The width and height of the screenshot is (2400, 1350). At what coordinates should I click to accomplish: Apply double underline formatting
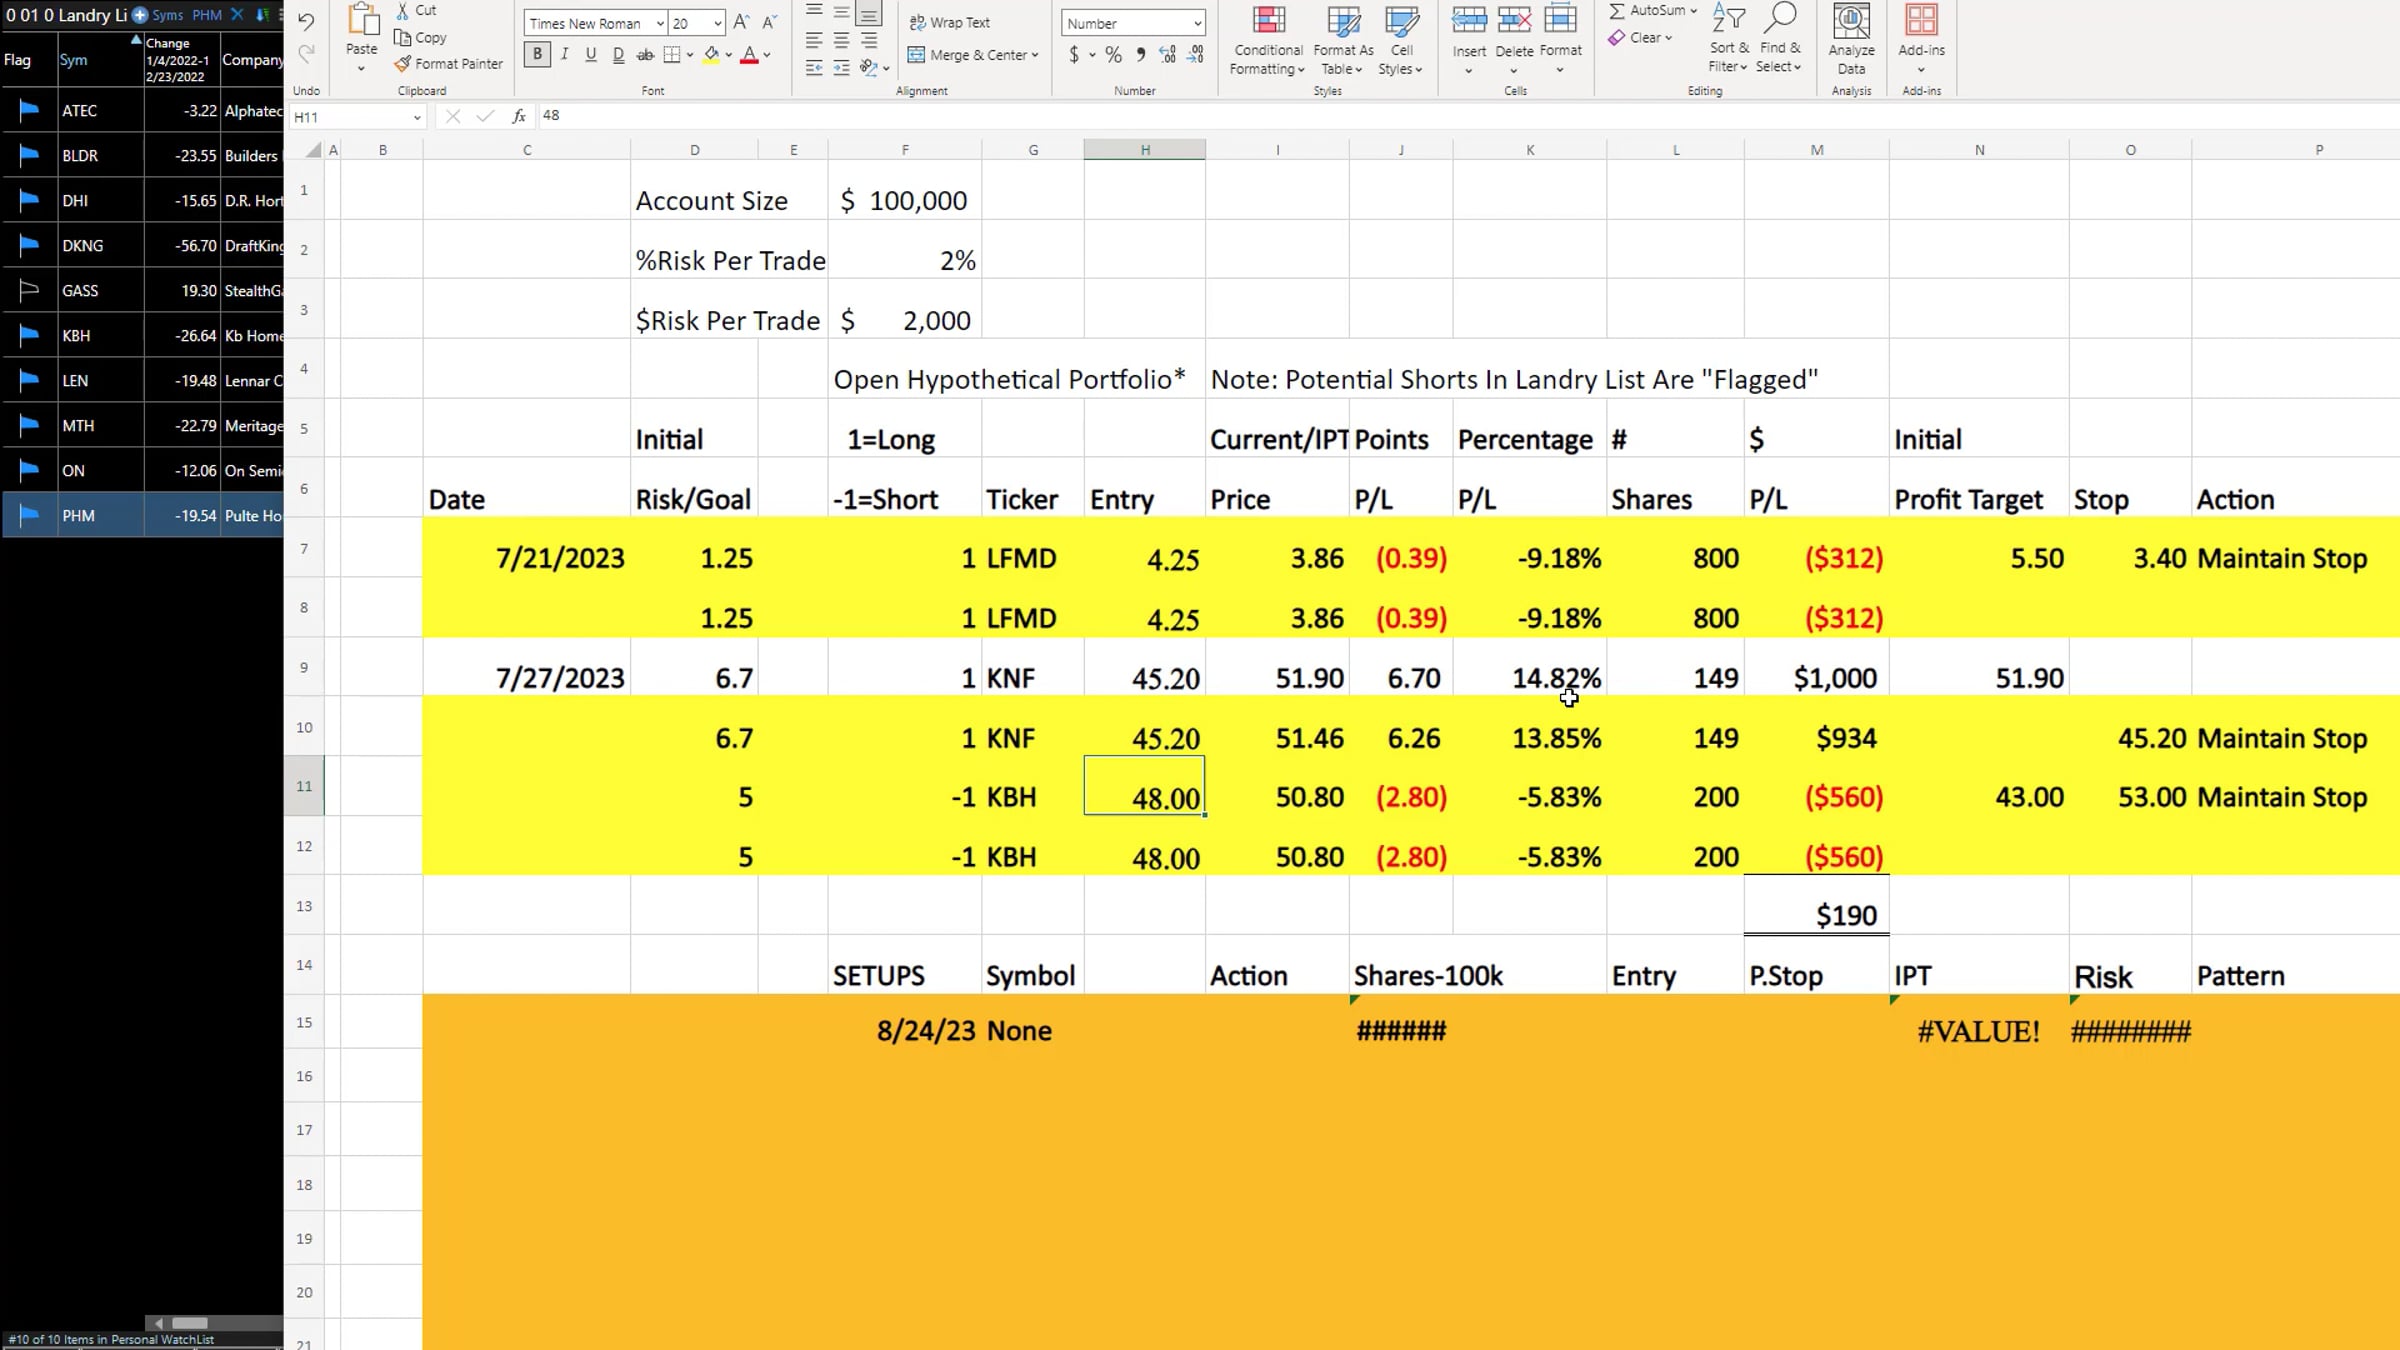(x=618, y=55)
